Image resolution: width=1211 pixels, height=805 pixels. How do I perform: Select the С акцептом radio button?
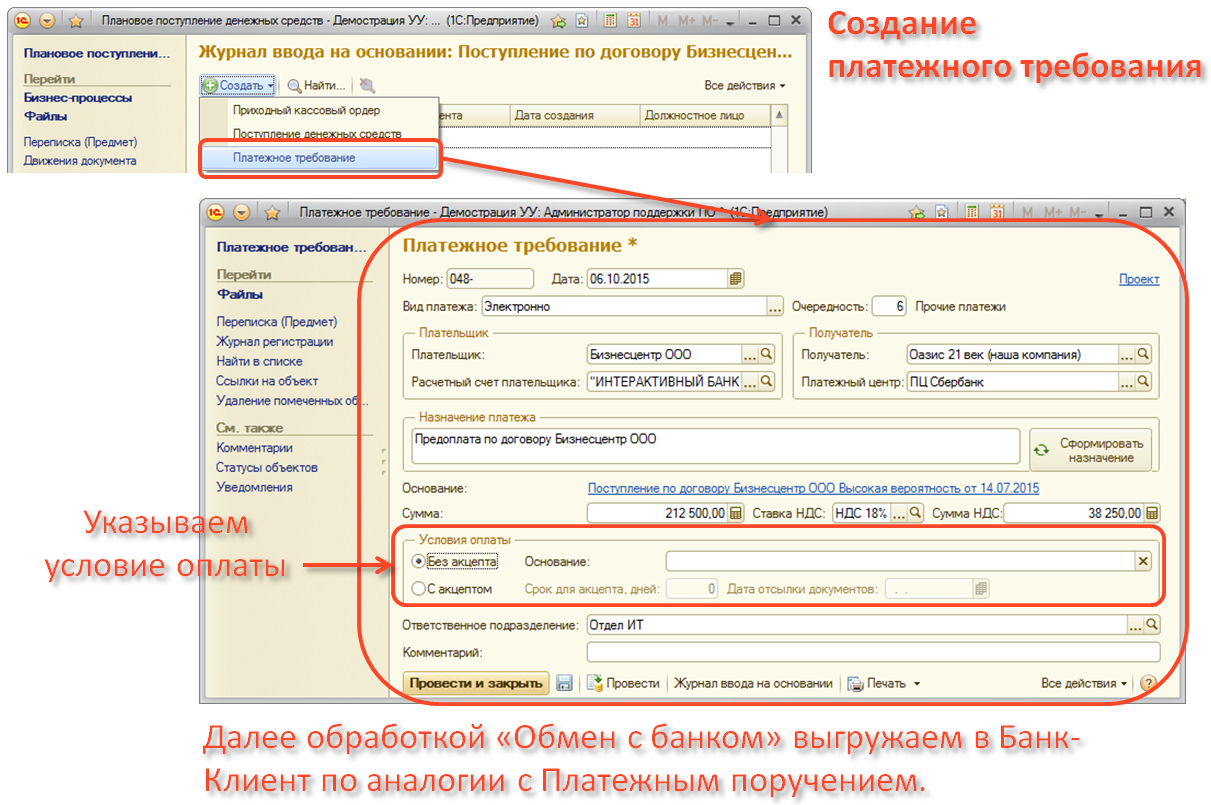tap(417, 589)
